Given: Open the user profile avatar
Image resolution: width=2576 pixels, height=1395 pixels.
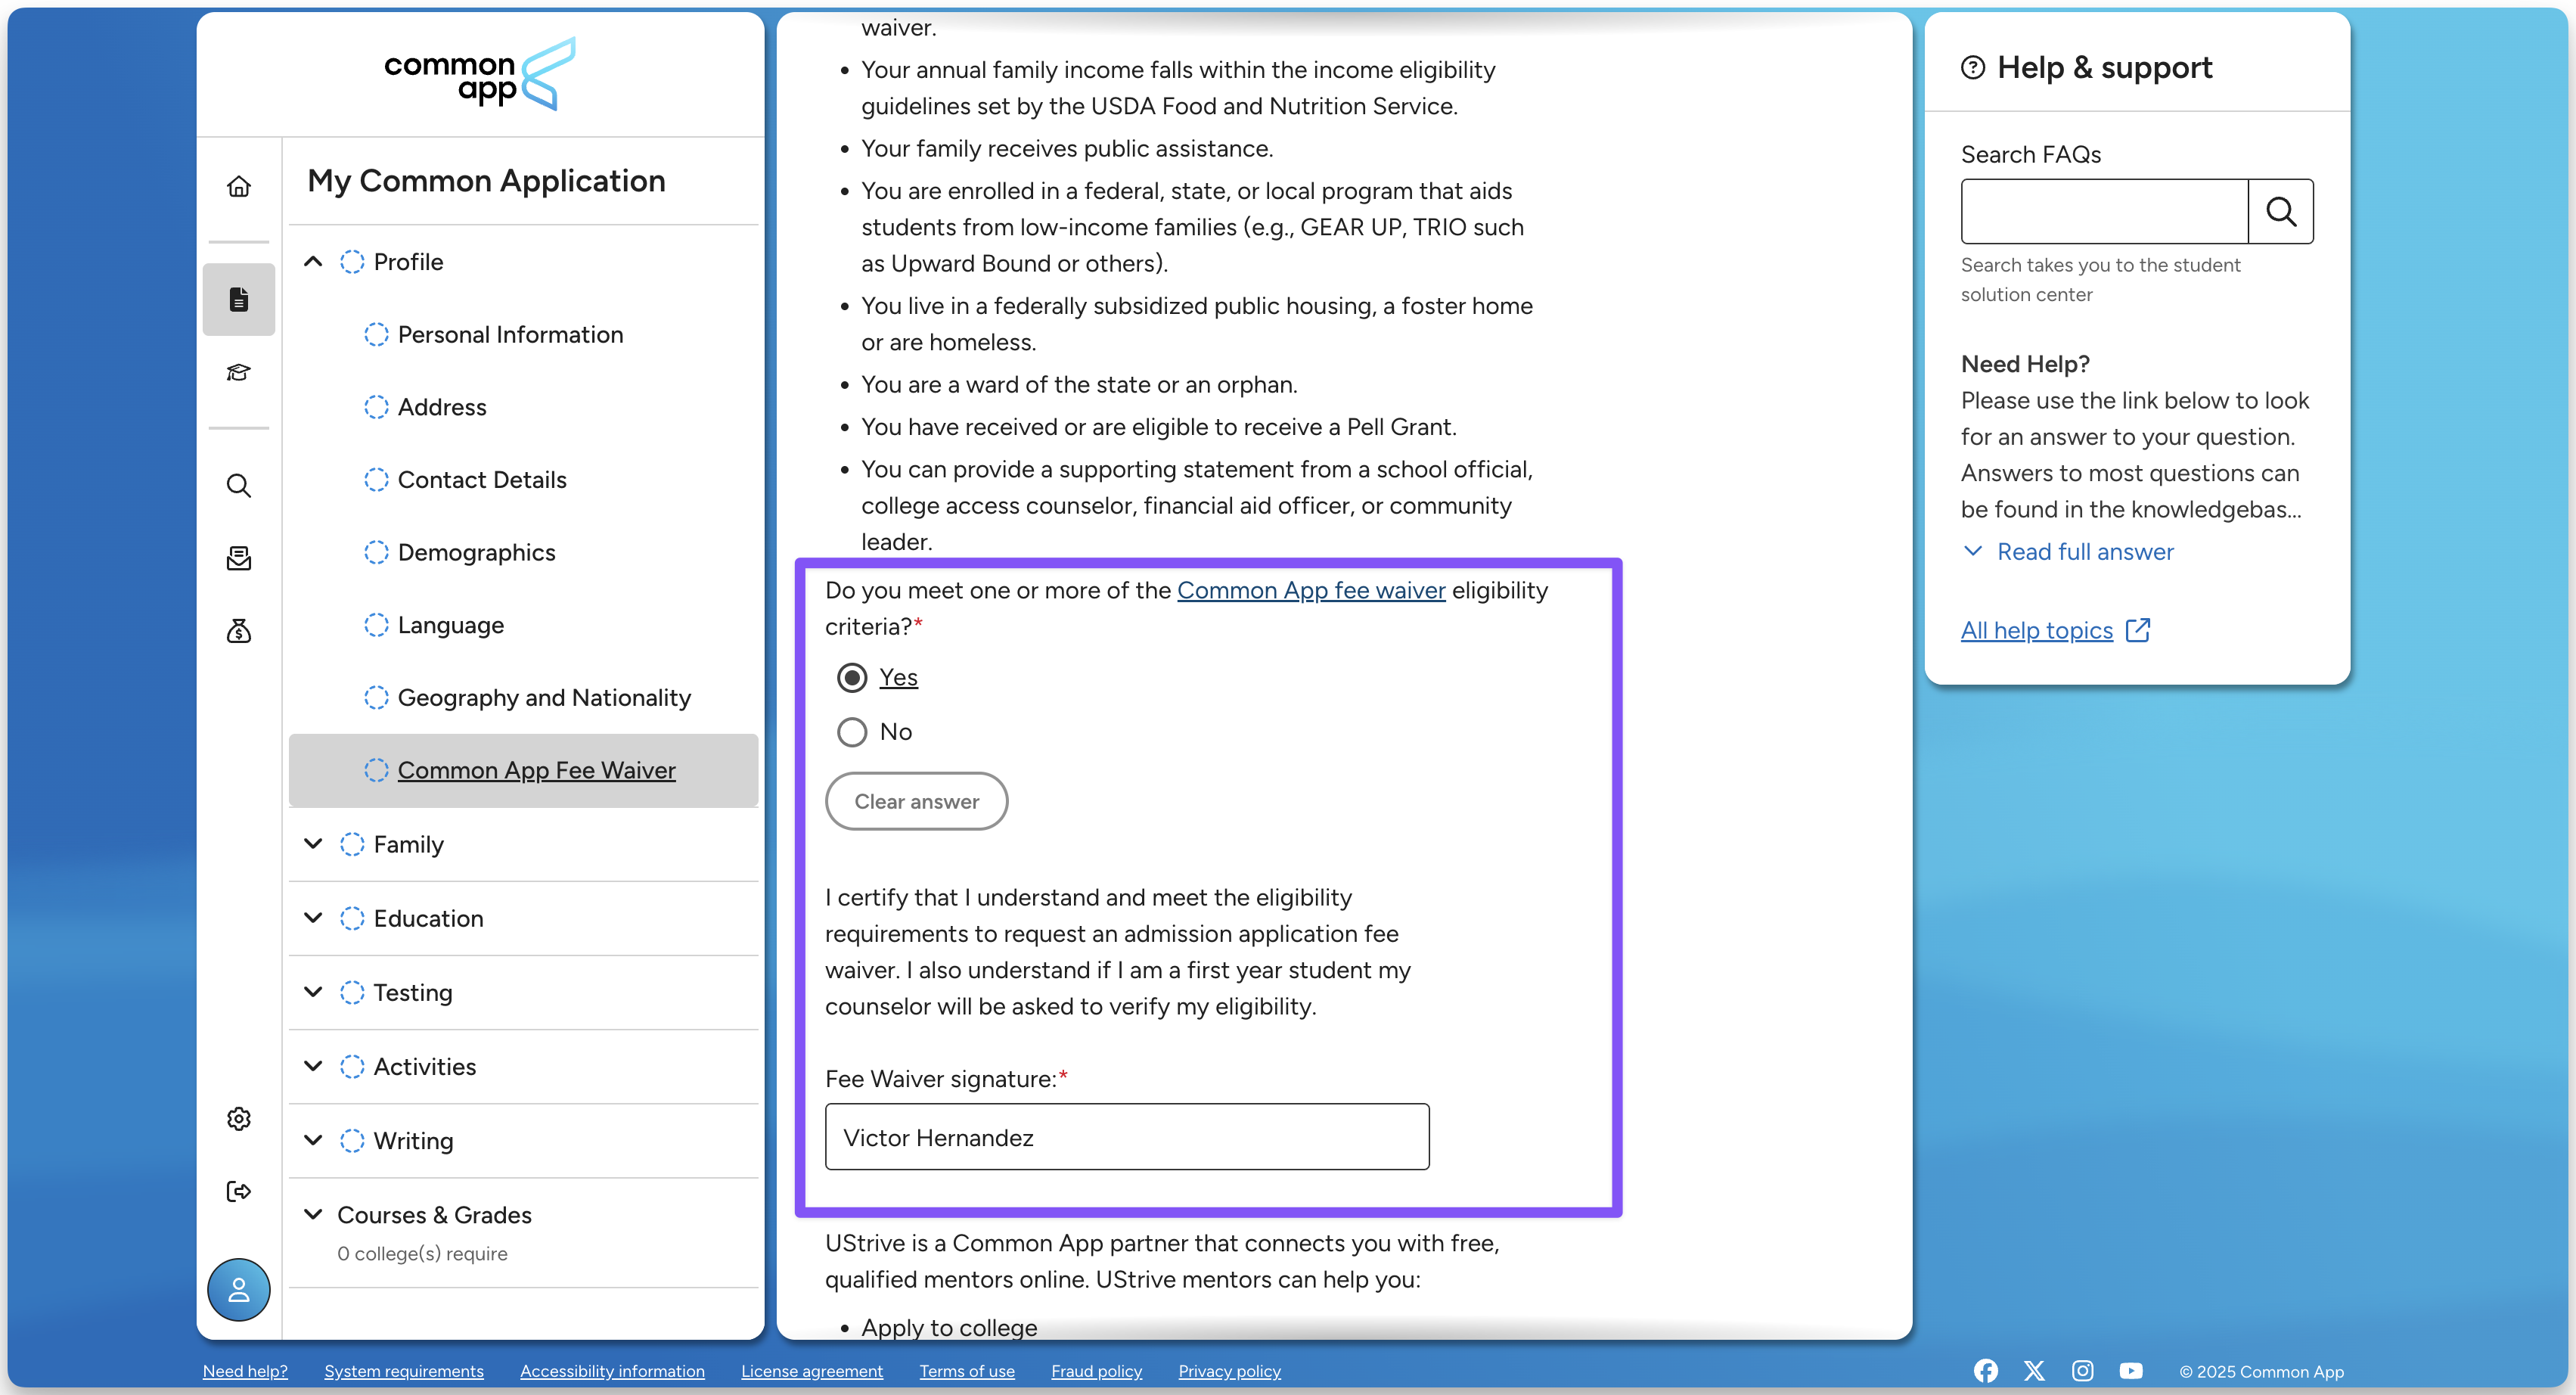Looking at the screenshot, I should click(238, 1290).
